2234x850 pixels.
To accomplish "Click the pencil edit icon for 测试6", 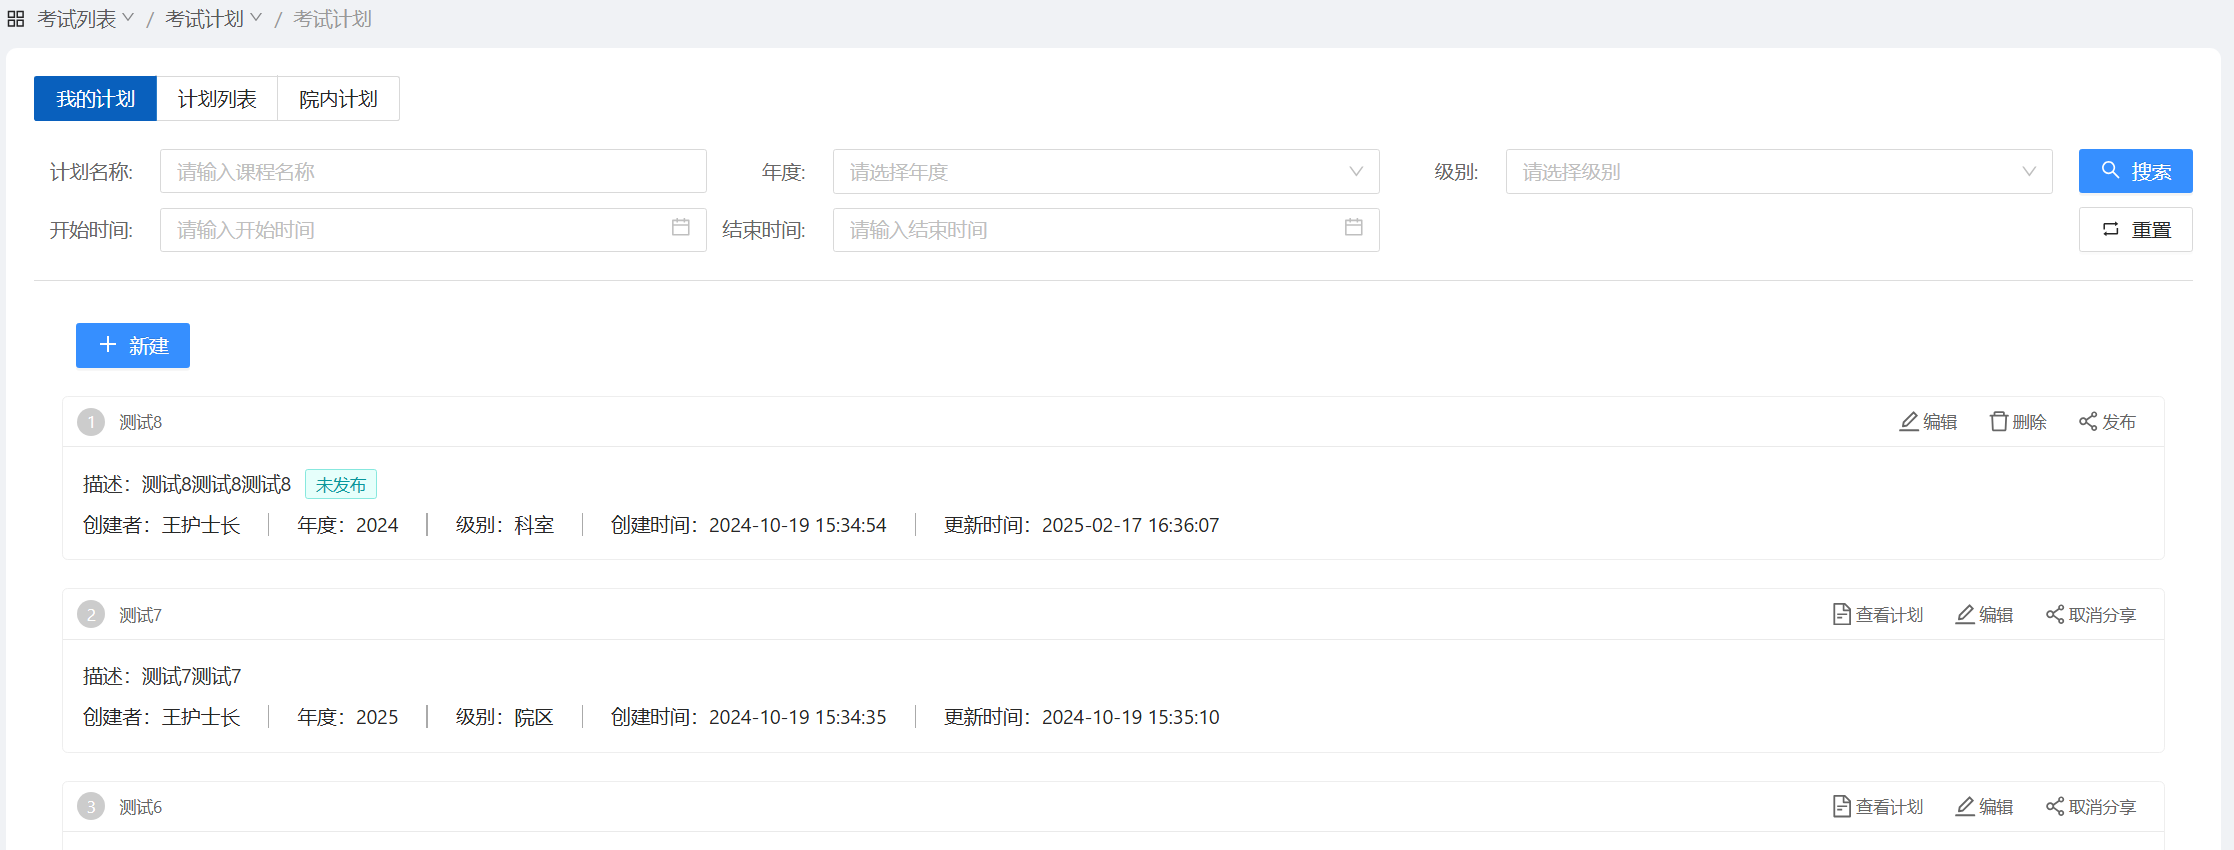I will coord(1965,807).
